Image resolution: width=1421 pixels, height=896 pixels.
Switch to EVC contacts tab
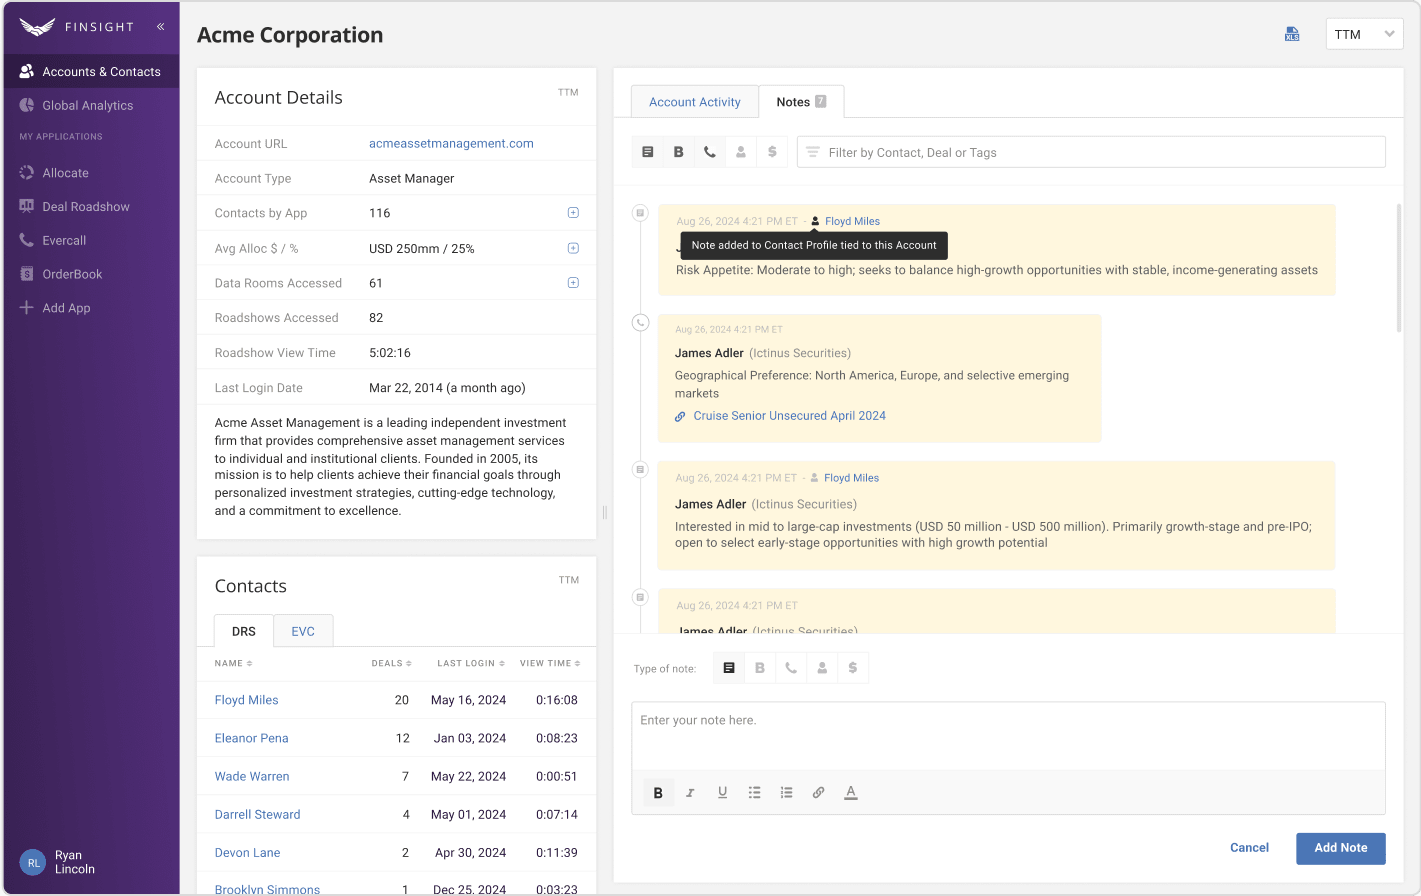303,631
